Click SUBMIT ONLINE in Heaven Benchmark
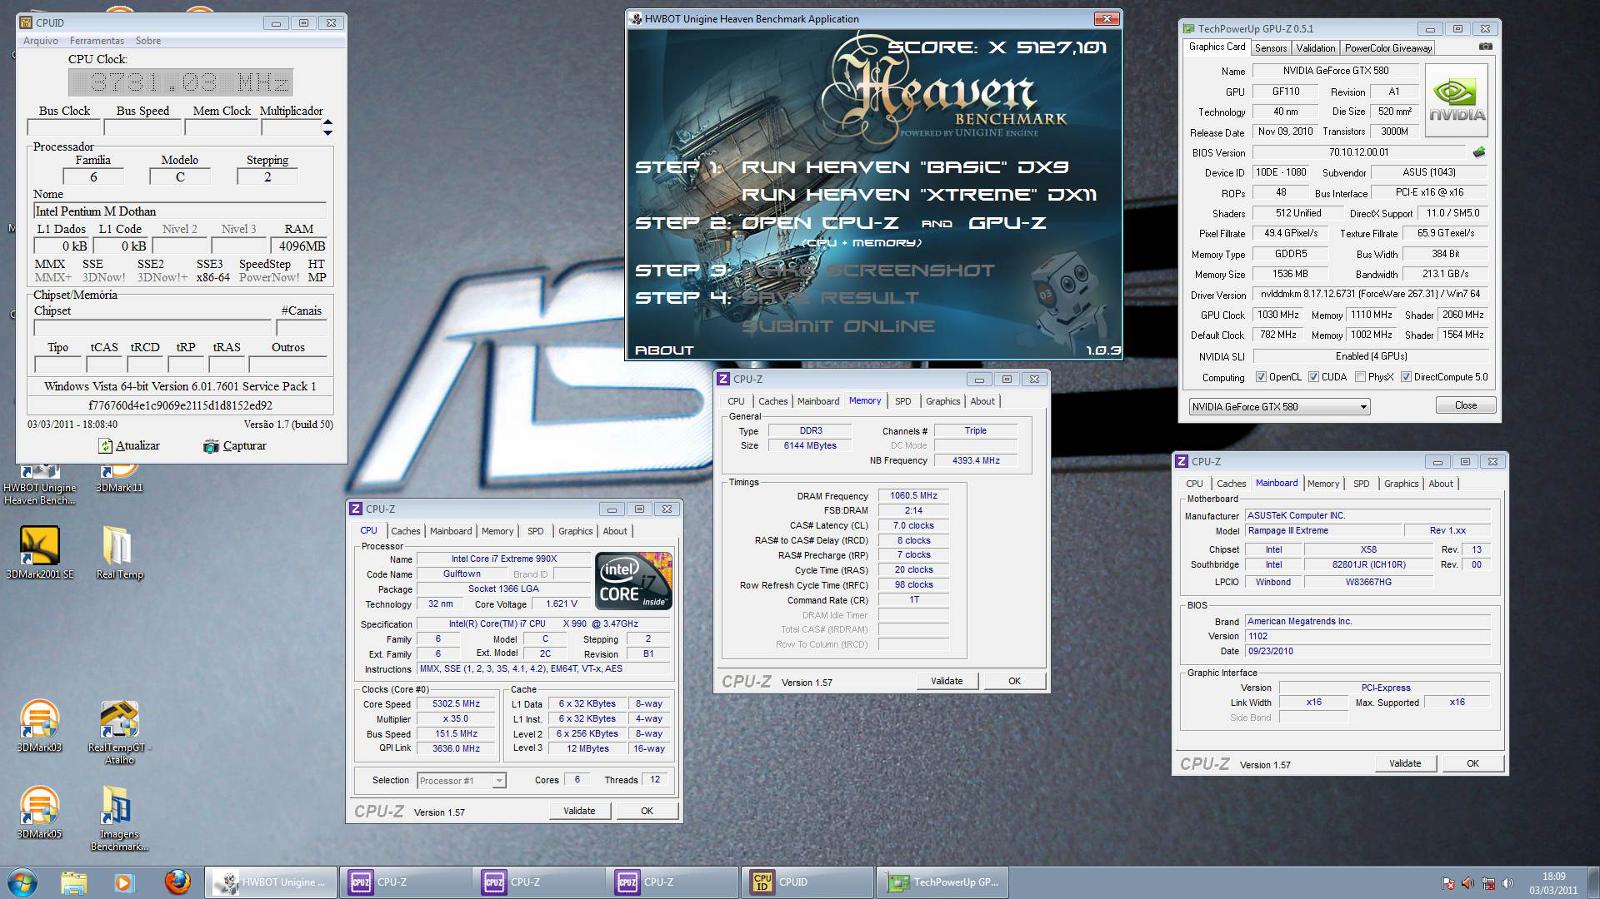 tap(838, 326)
